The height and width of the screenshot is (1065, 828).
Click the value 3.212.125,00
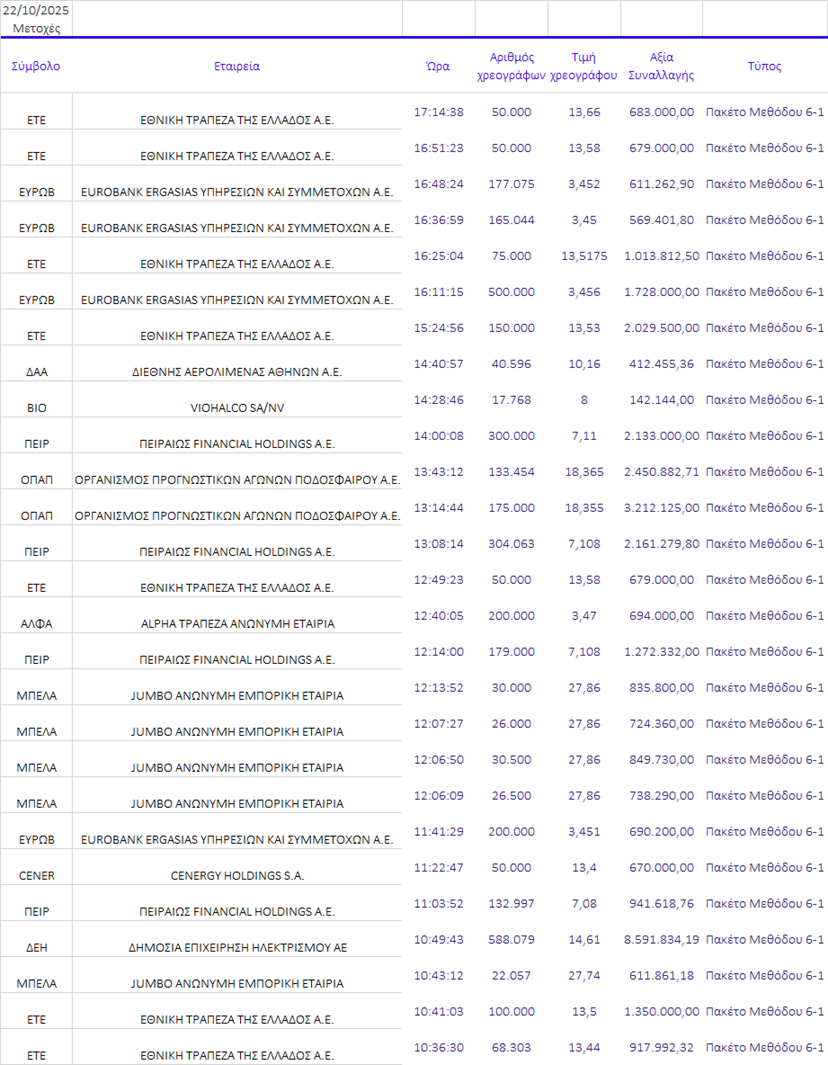[x=662, y=508]
